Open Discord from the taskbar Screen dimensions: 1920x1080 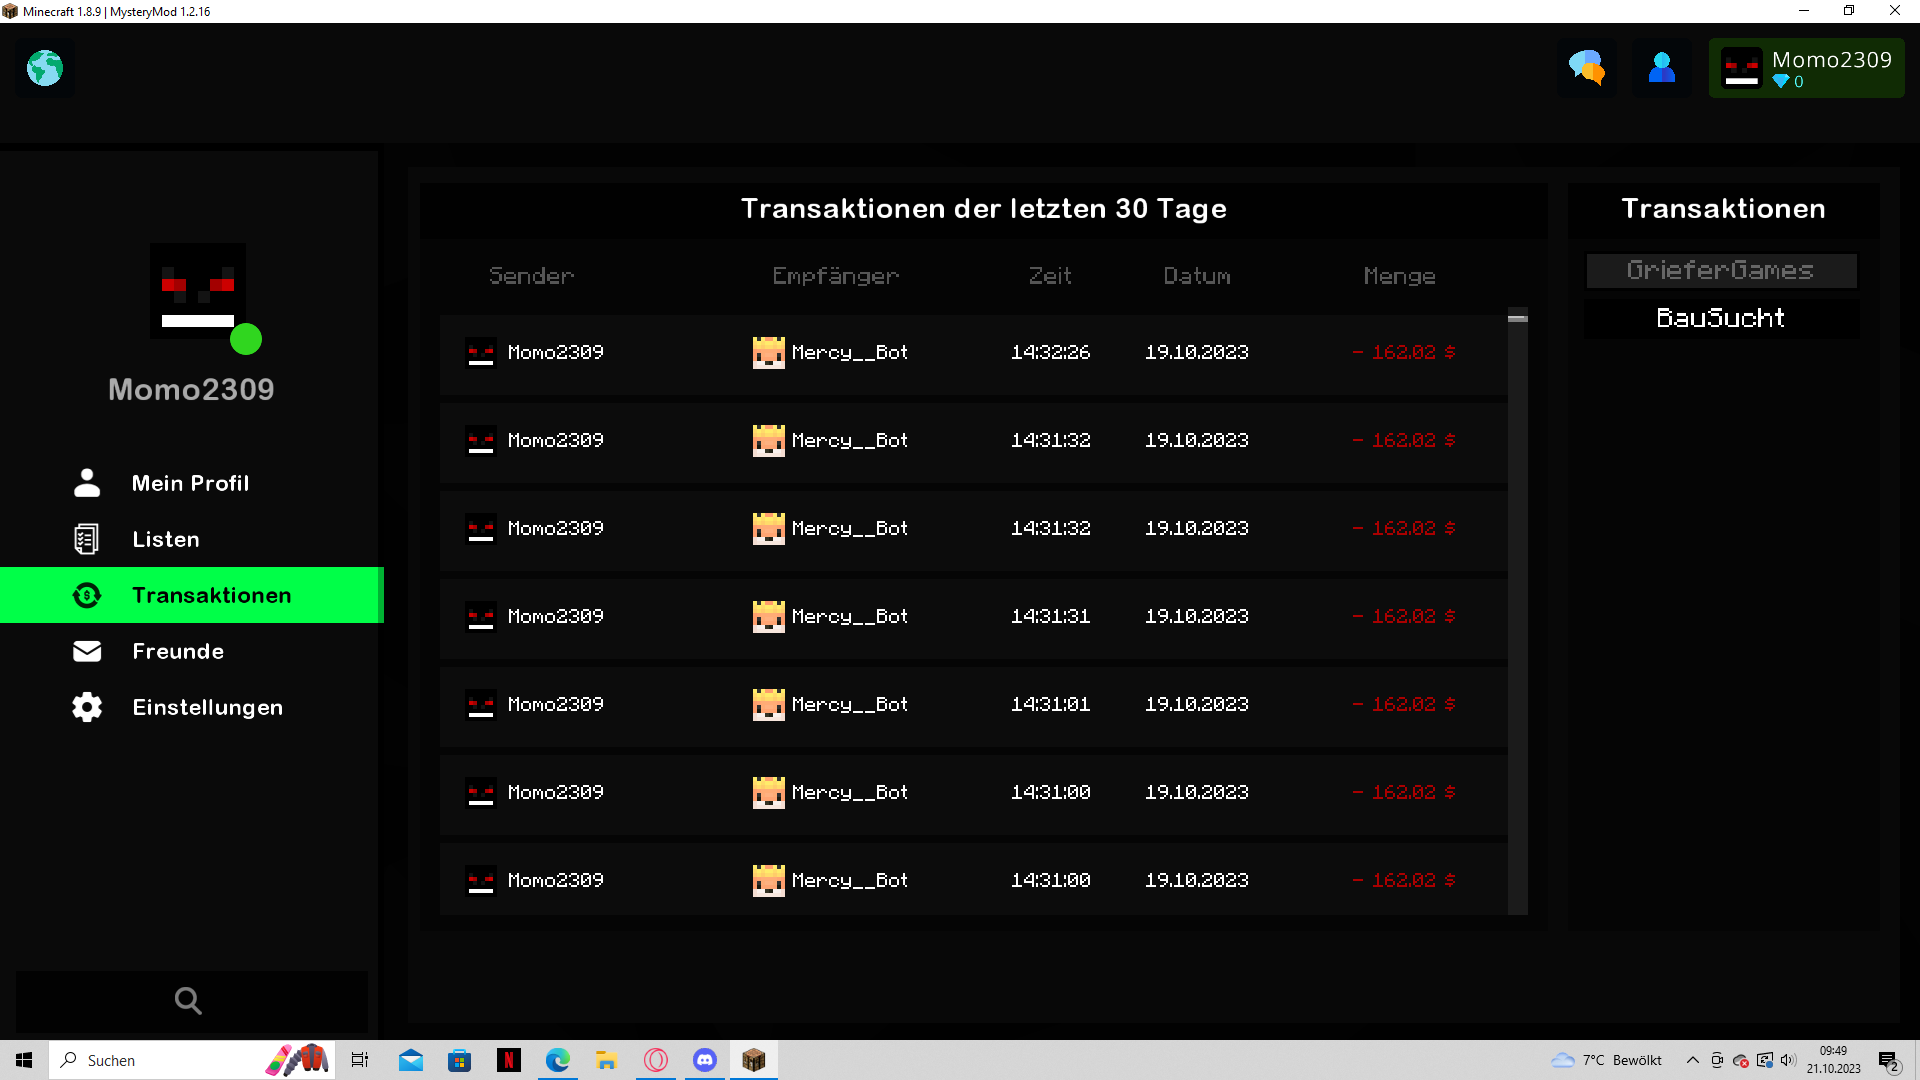[705, 1060]
